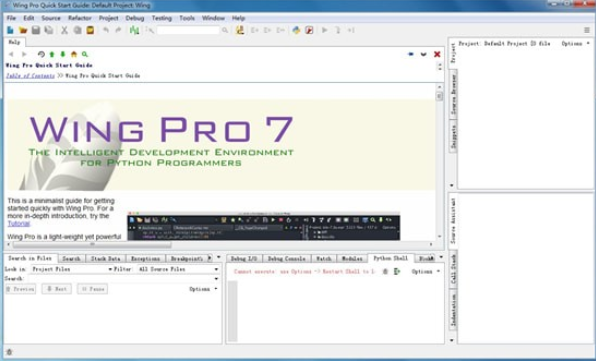Go forward in the Help viewer
The image size is (596, 361).
click(24, 54)
